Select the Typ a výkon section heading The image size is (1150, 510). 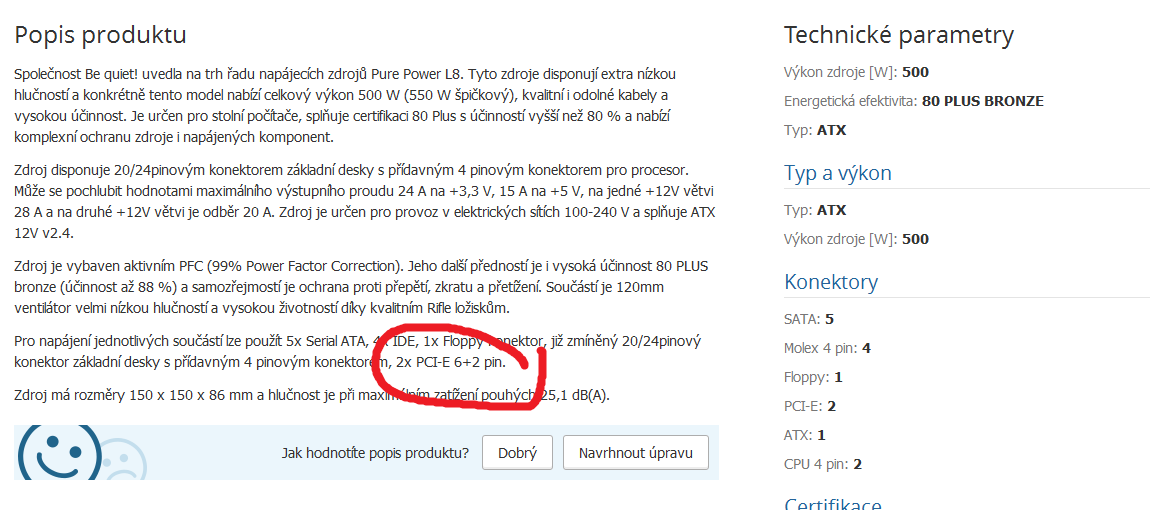838,173
